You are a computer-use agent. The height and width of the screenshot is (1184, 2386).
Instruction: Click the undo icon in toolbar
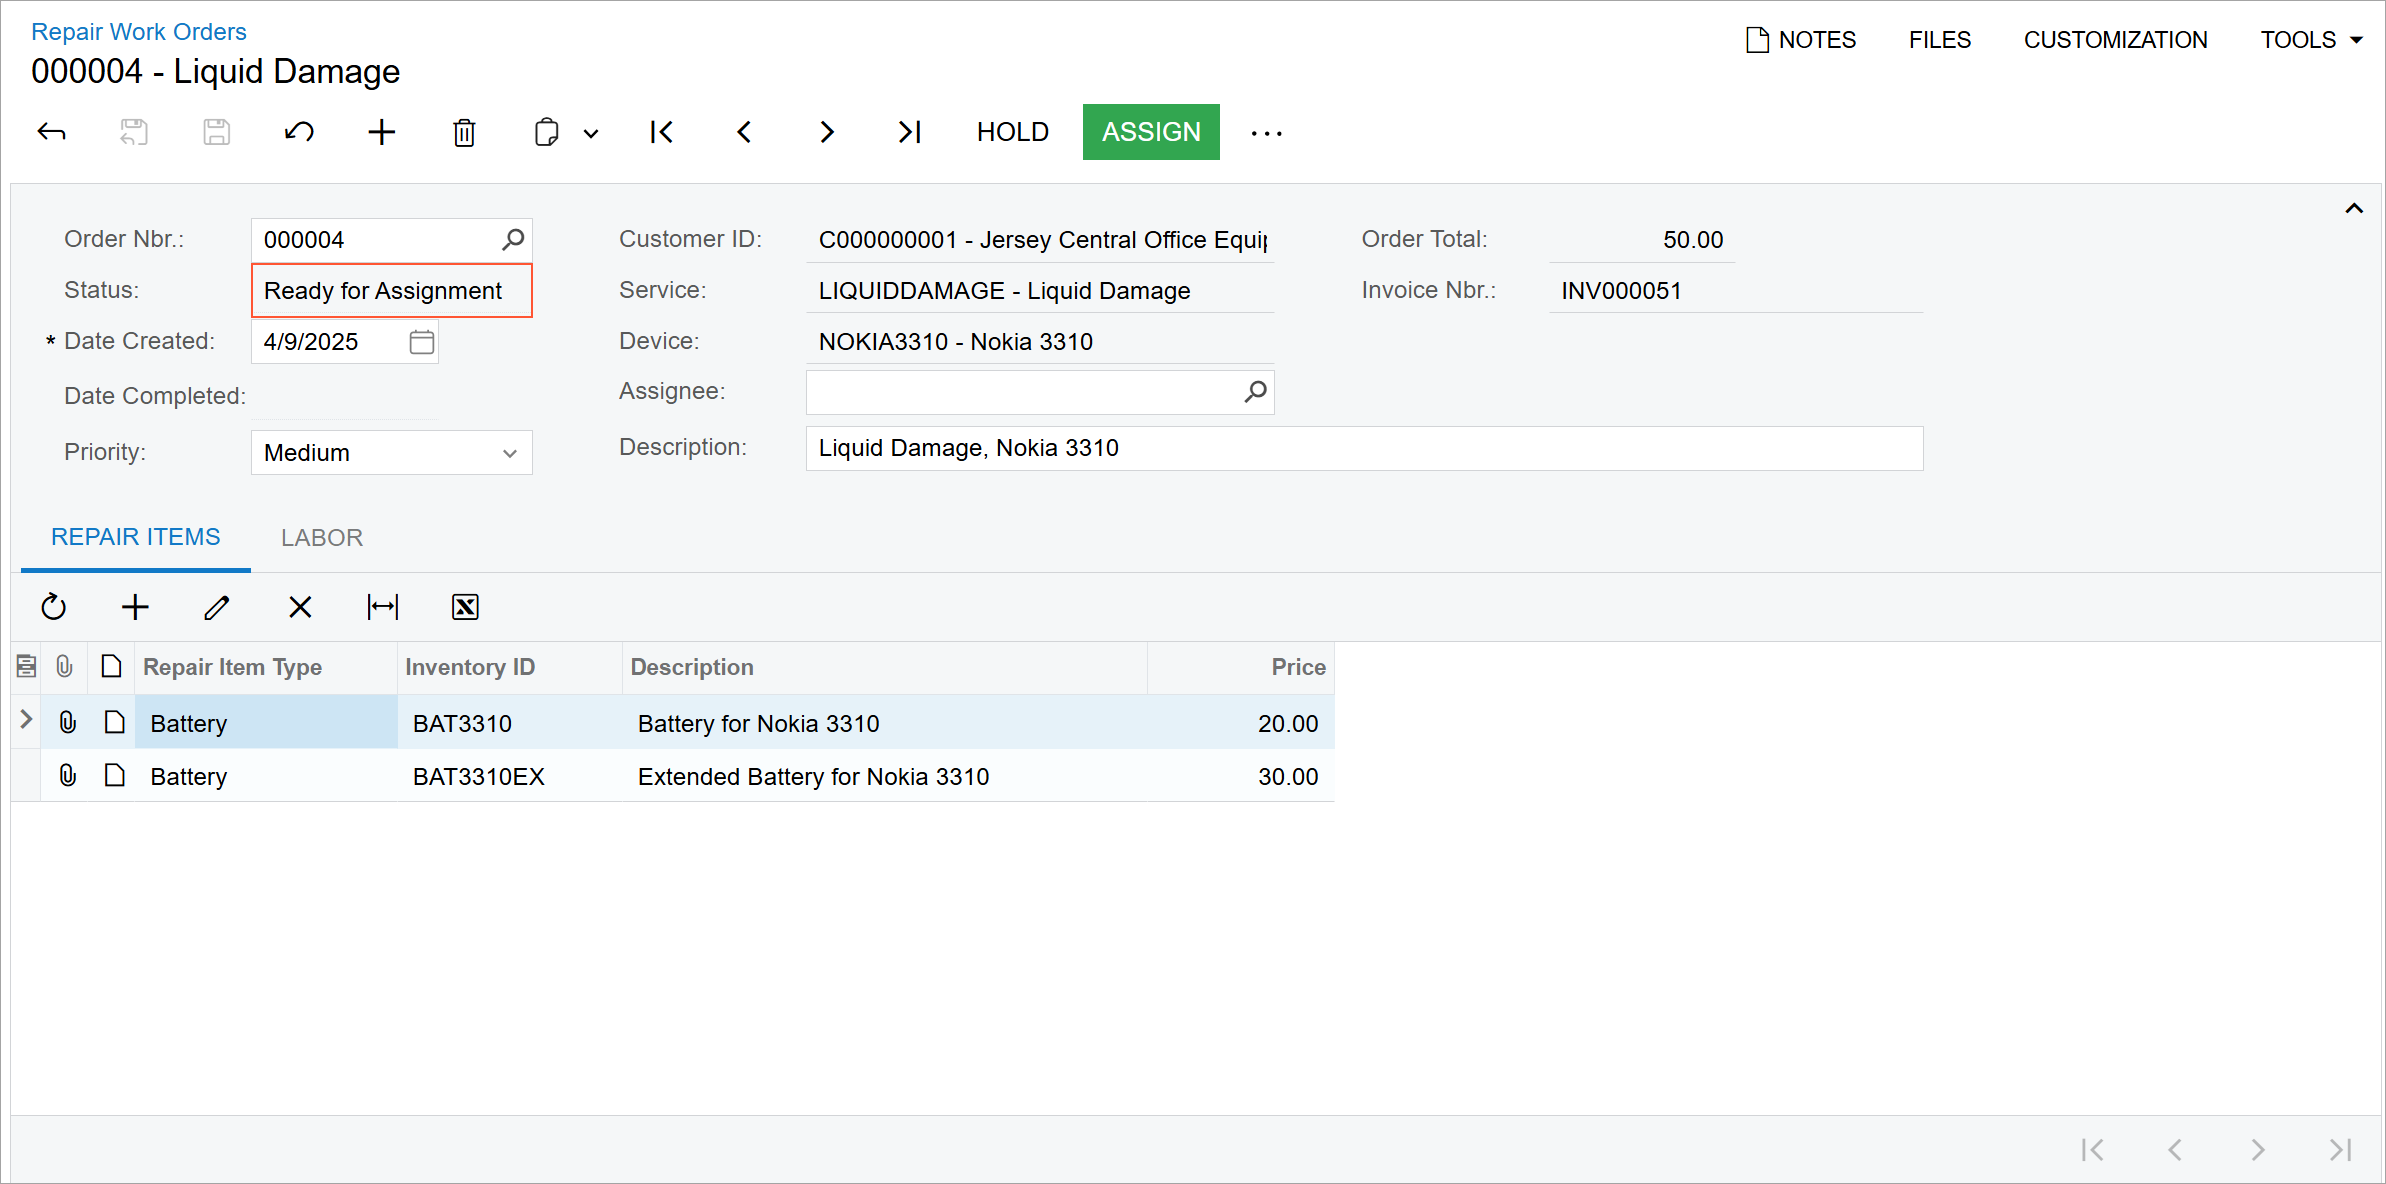[x=299, y=132]
